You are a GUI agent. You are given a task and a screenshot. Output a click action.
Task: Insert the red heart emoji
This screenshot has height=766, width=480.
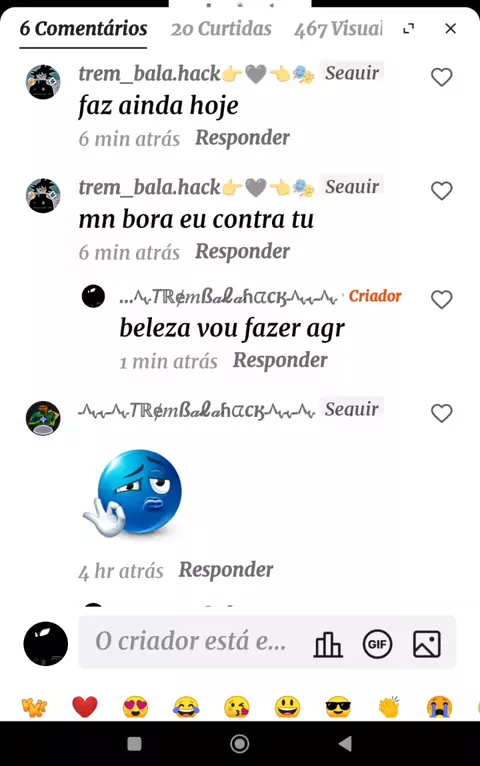(85, 707)
